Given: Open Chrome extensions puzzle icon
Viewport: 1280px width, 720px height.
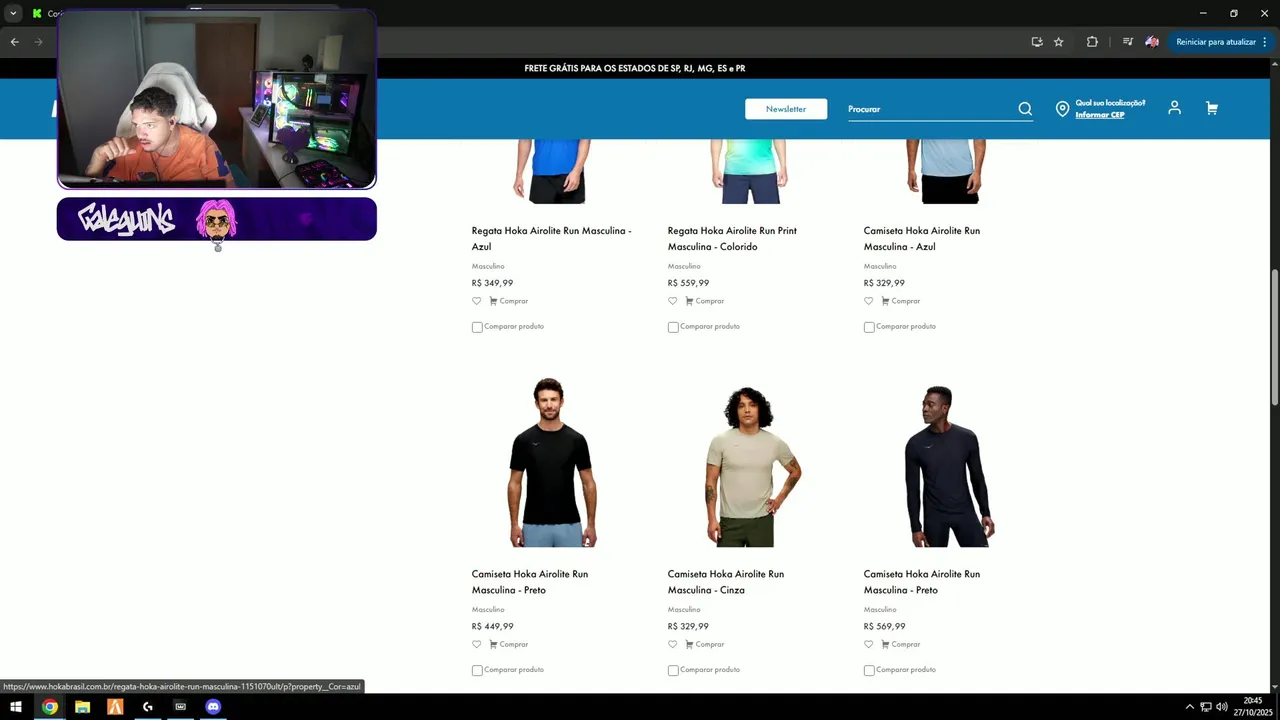Looking at the screenshot, I should point(1092,42).
